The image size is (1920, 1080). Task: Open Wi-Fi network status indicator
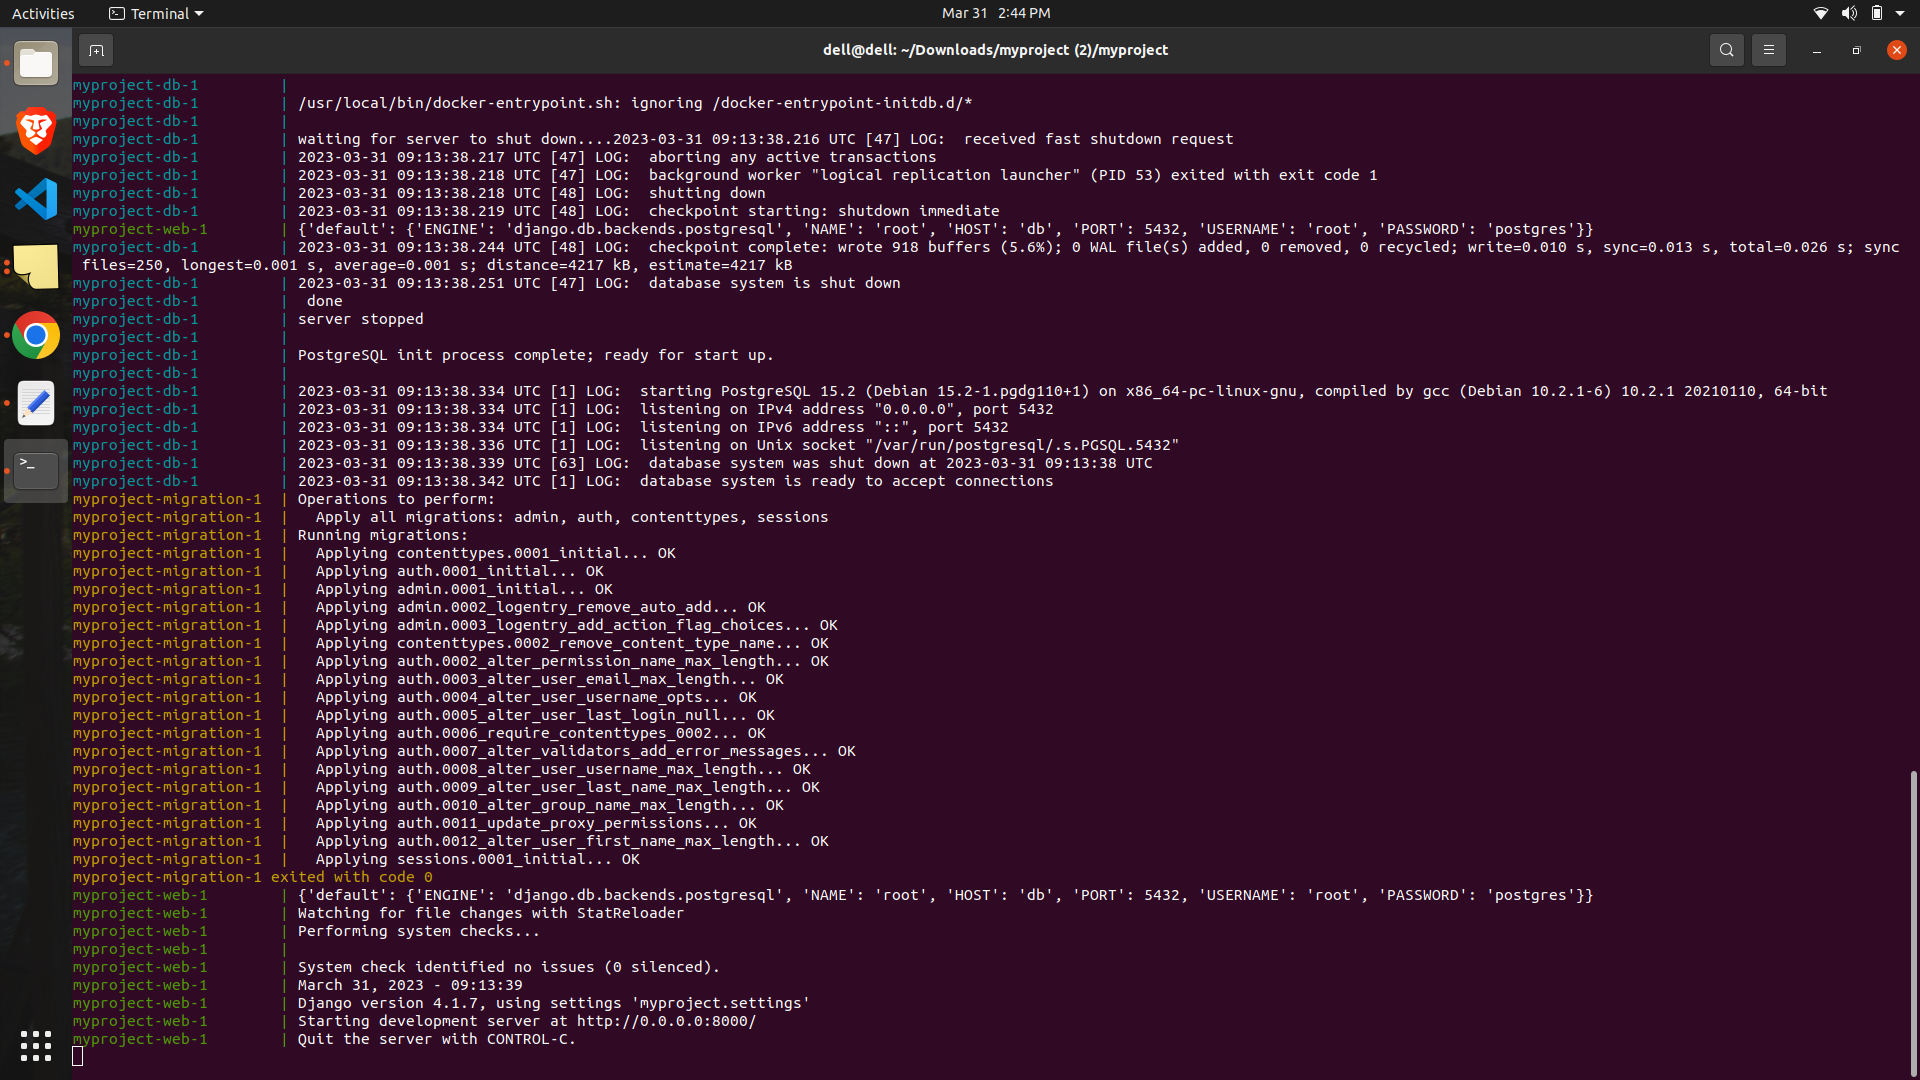(1820, 13)
